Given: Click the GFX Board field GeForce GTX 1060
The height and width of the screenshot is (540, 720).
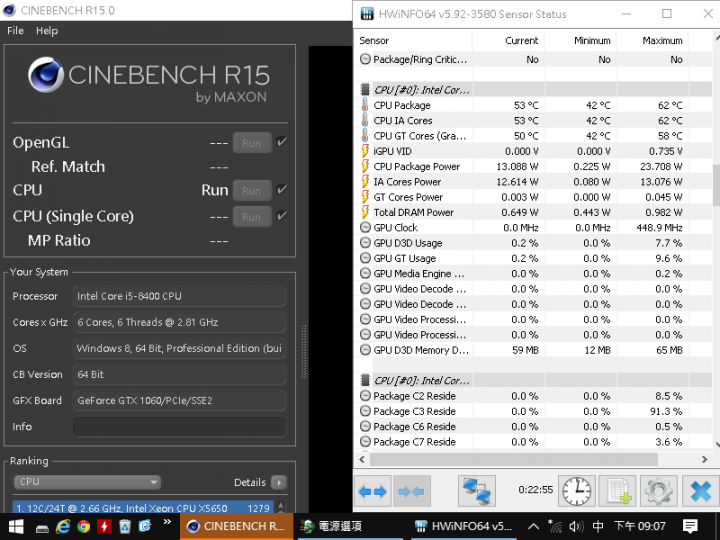Looking at the screenshot, I should [x=179, y=400].
